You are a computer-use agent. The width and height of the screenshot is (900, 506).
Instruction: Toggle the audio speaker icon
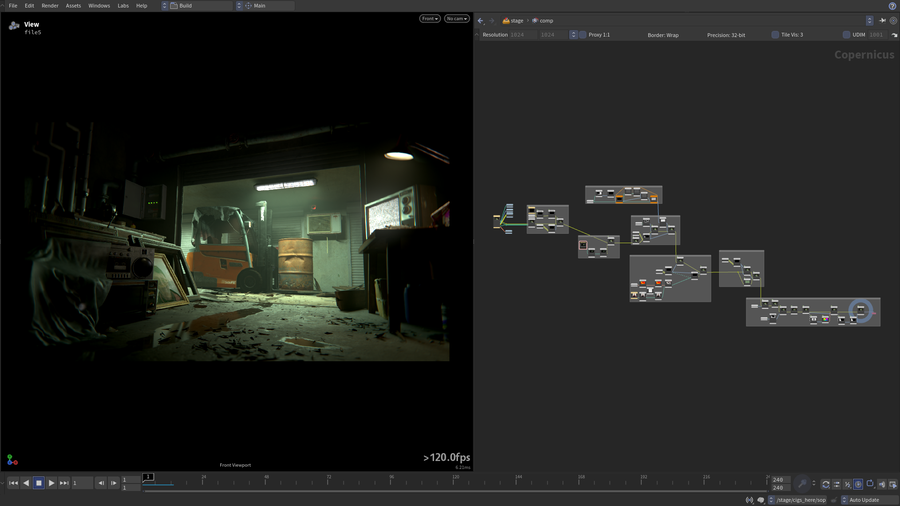(882, 484)
